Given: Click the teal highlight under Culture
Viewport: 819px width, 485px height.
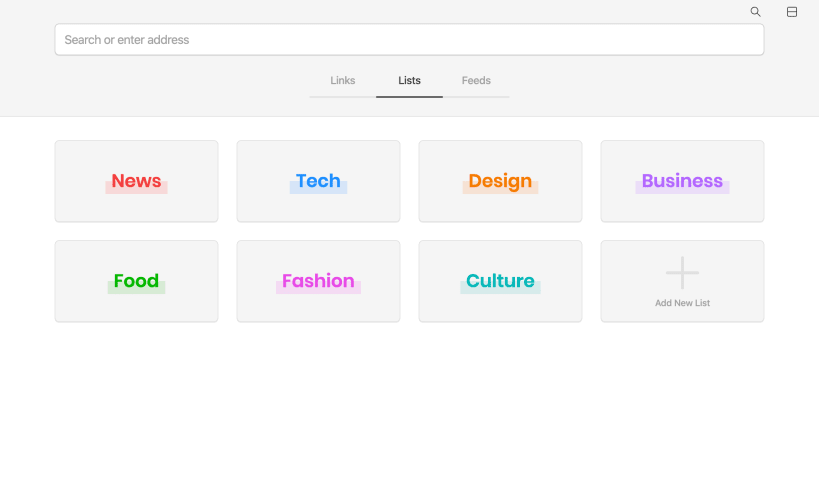Looking at the screenshot, I should [500, 288].
